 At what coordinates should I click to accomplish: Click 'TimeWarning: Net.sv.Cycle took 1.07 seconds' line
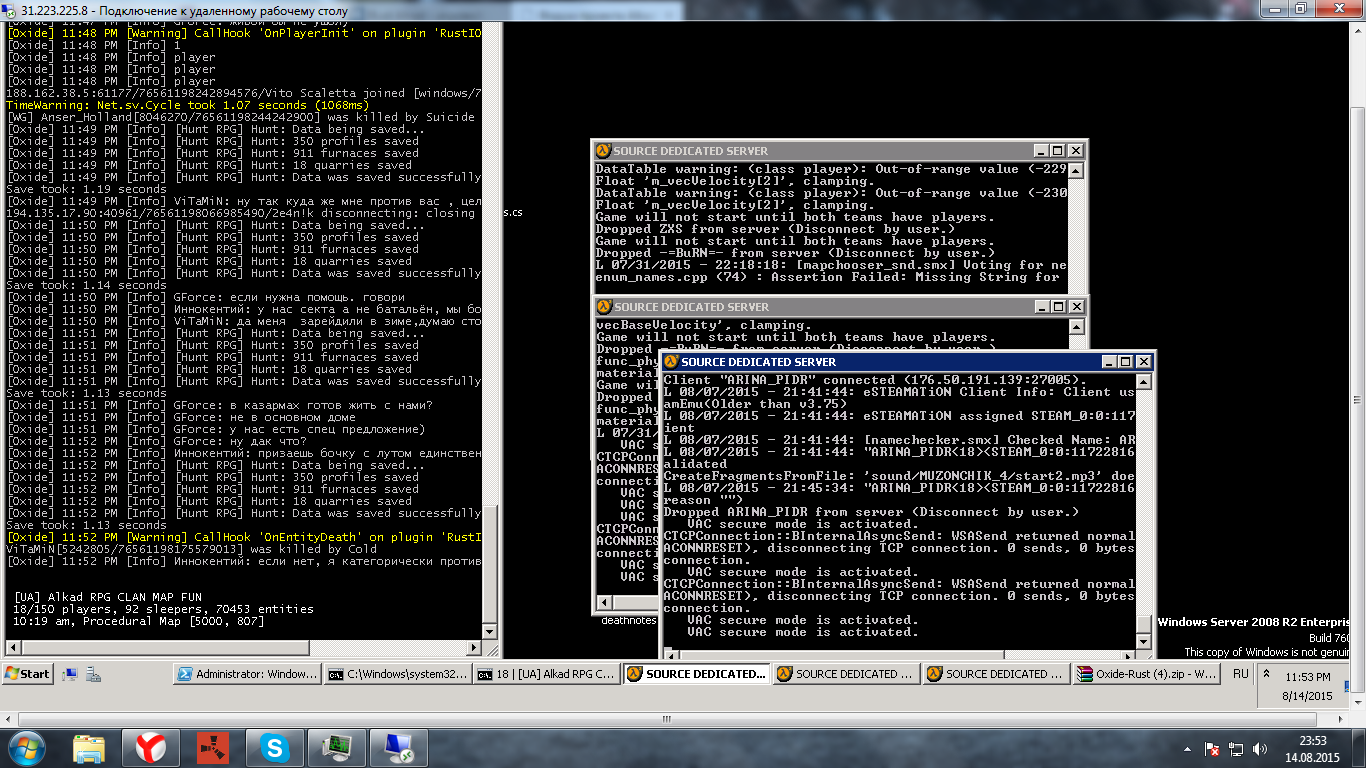point(188,105)
